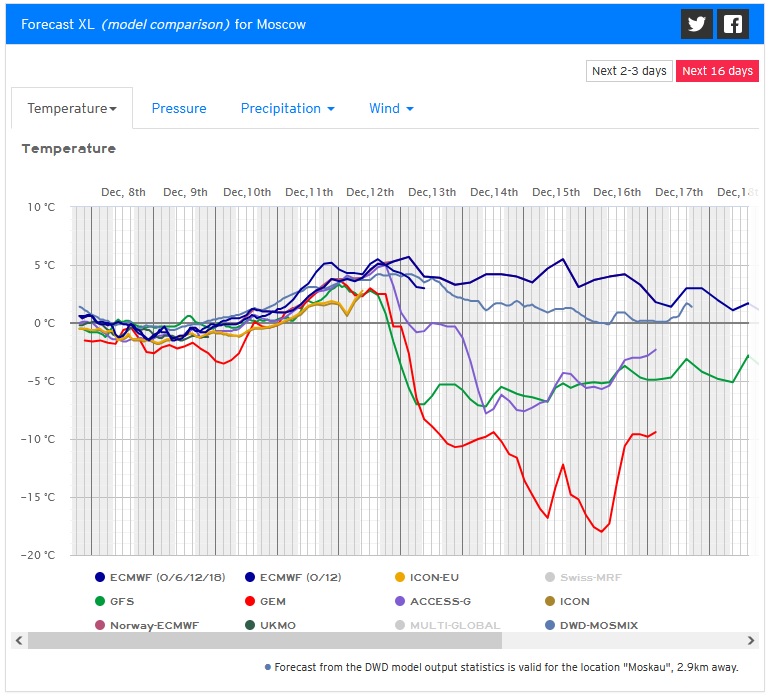Select the Next 2-3 days button
769x700 pixels.
(x=629, y=71)
